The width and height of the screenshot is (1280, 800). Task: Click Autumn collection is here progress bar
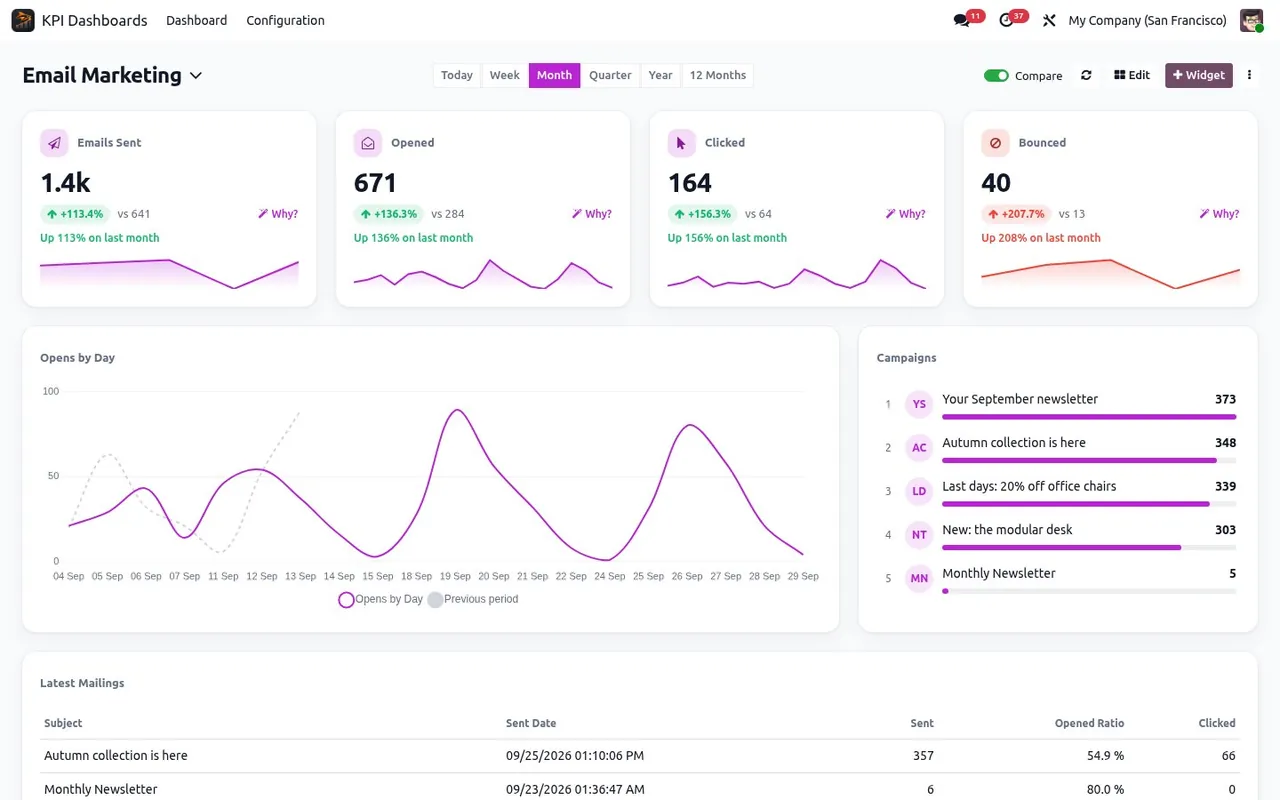tap(1089, 460)
